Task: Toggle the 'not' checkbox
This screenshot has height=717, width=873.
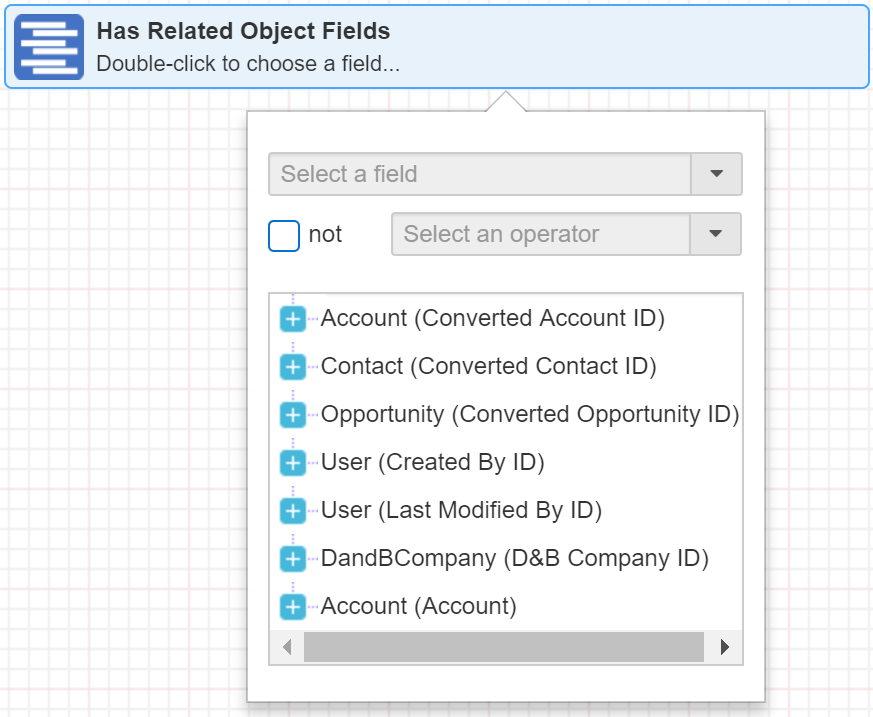Action: [284, 235]
